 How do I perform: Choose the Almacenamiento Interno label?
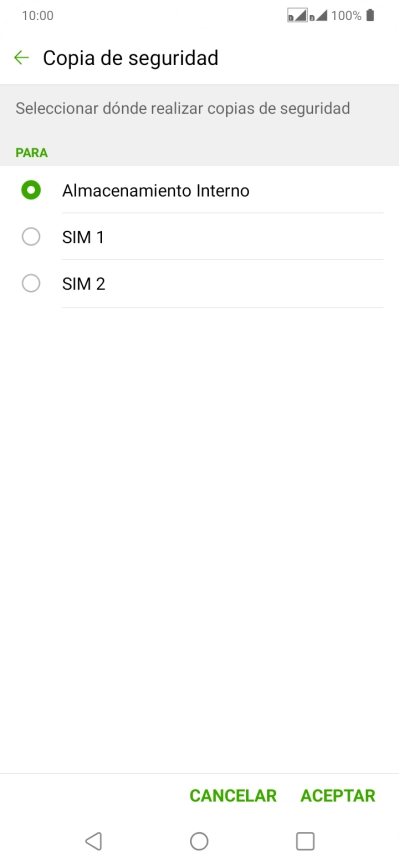[x=156, y=191]
